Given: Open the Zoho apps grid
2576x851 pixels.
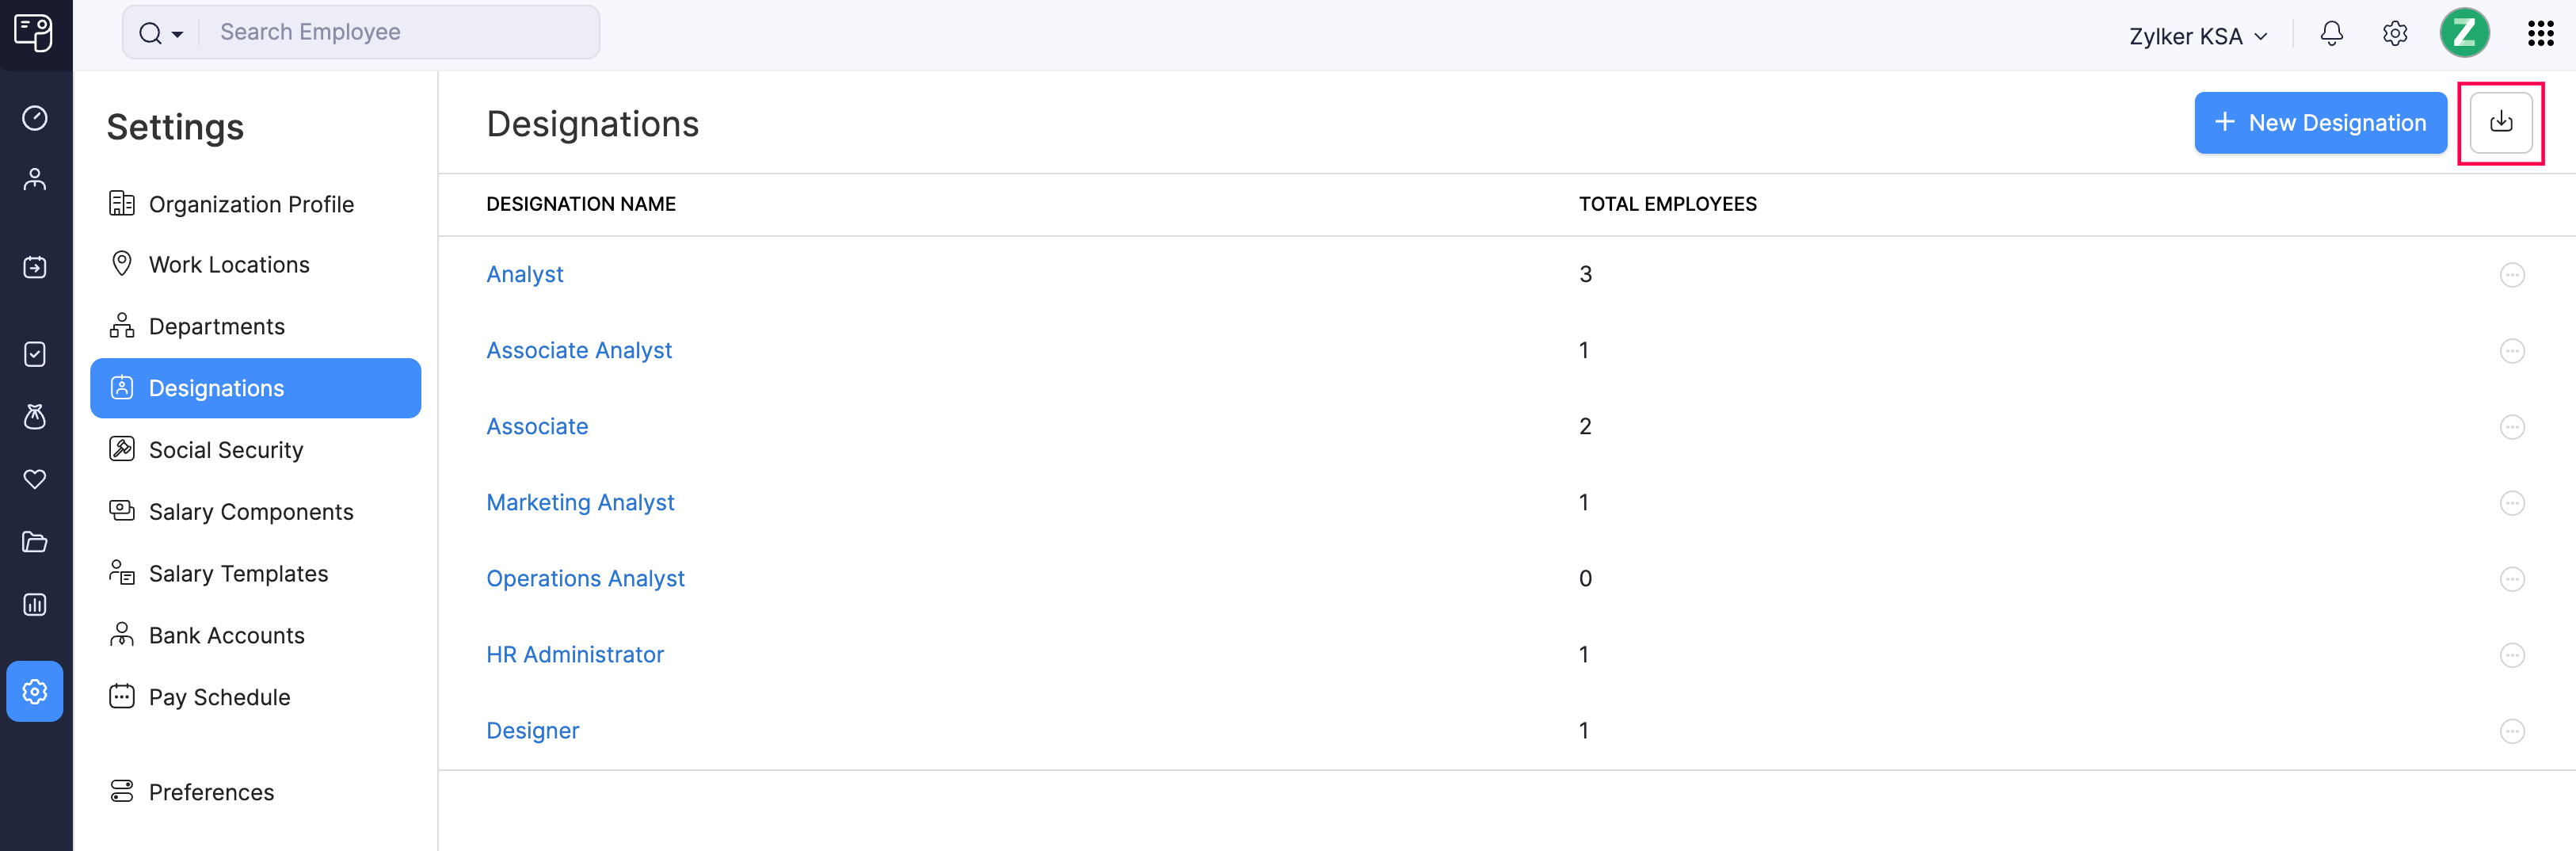Looking at the screenshot, I should [x=2541, y=33].
